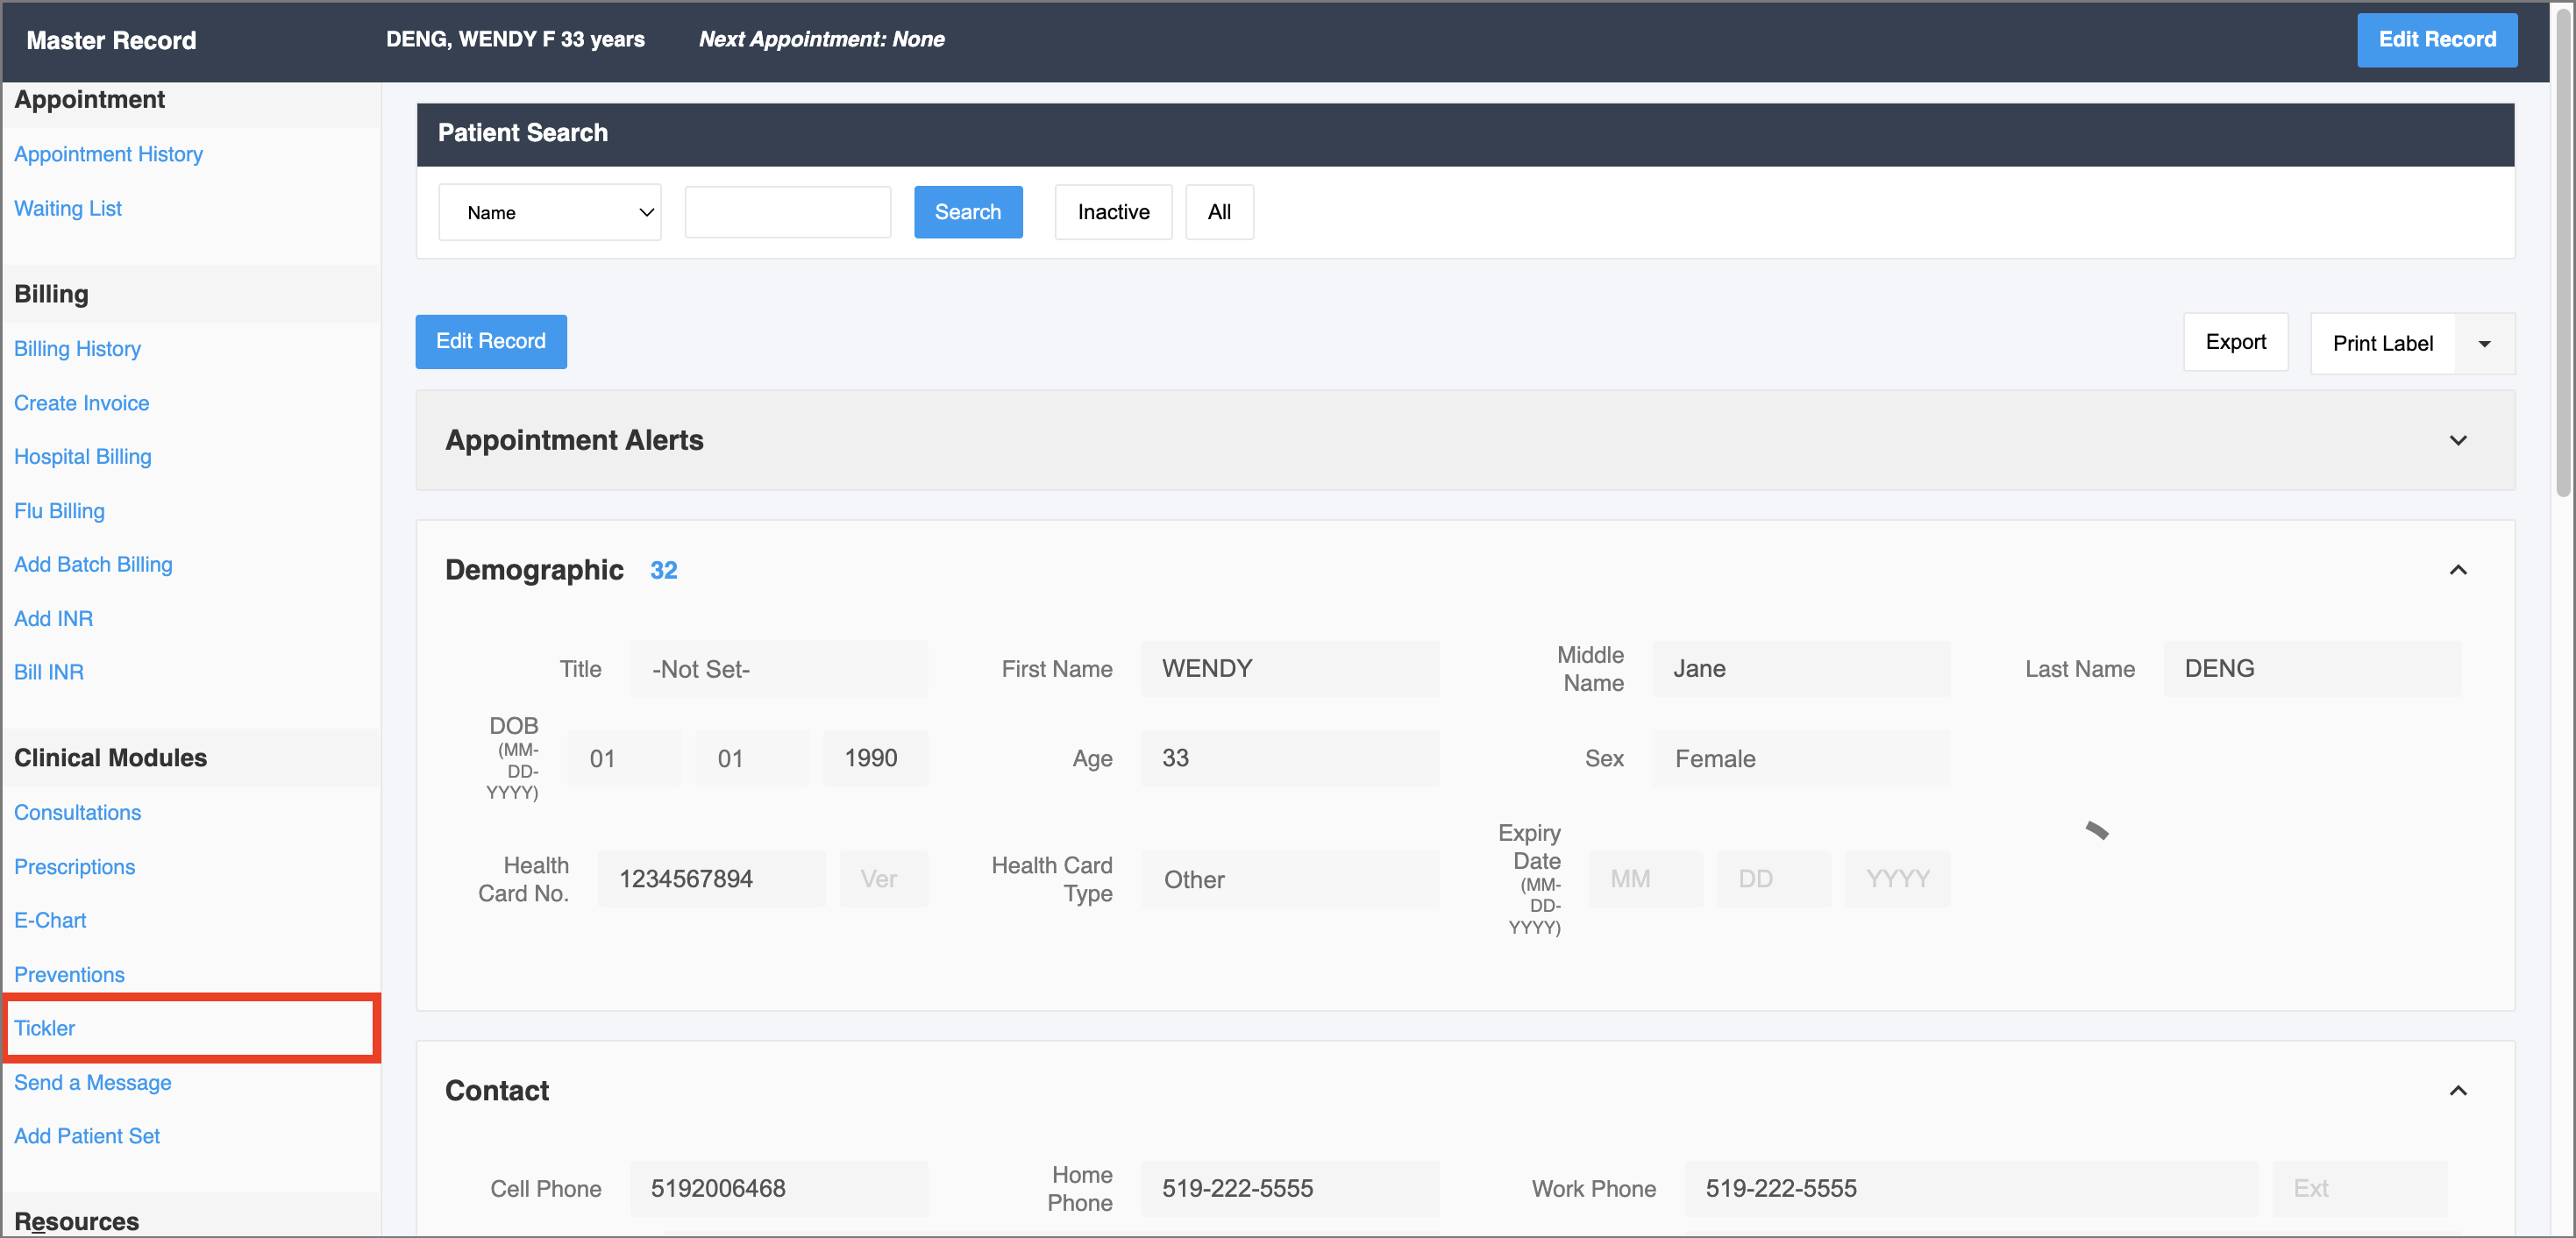Open the Tickler module link
The height and width of the screenshot is (1238, 2576).
pos(45,1028)
